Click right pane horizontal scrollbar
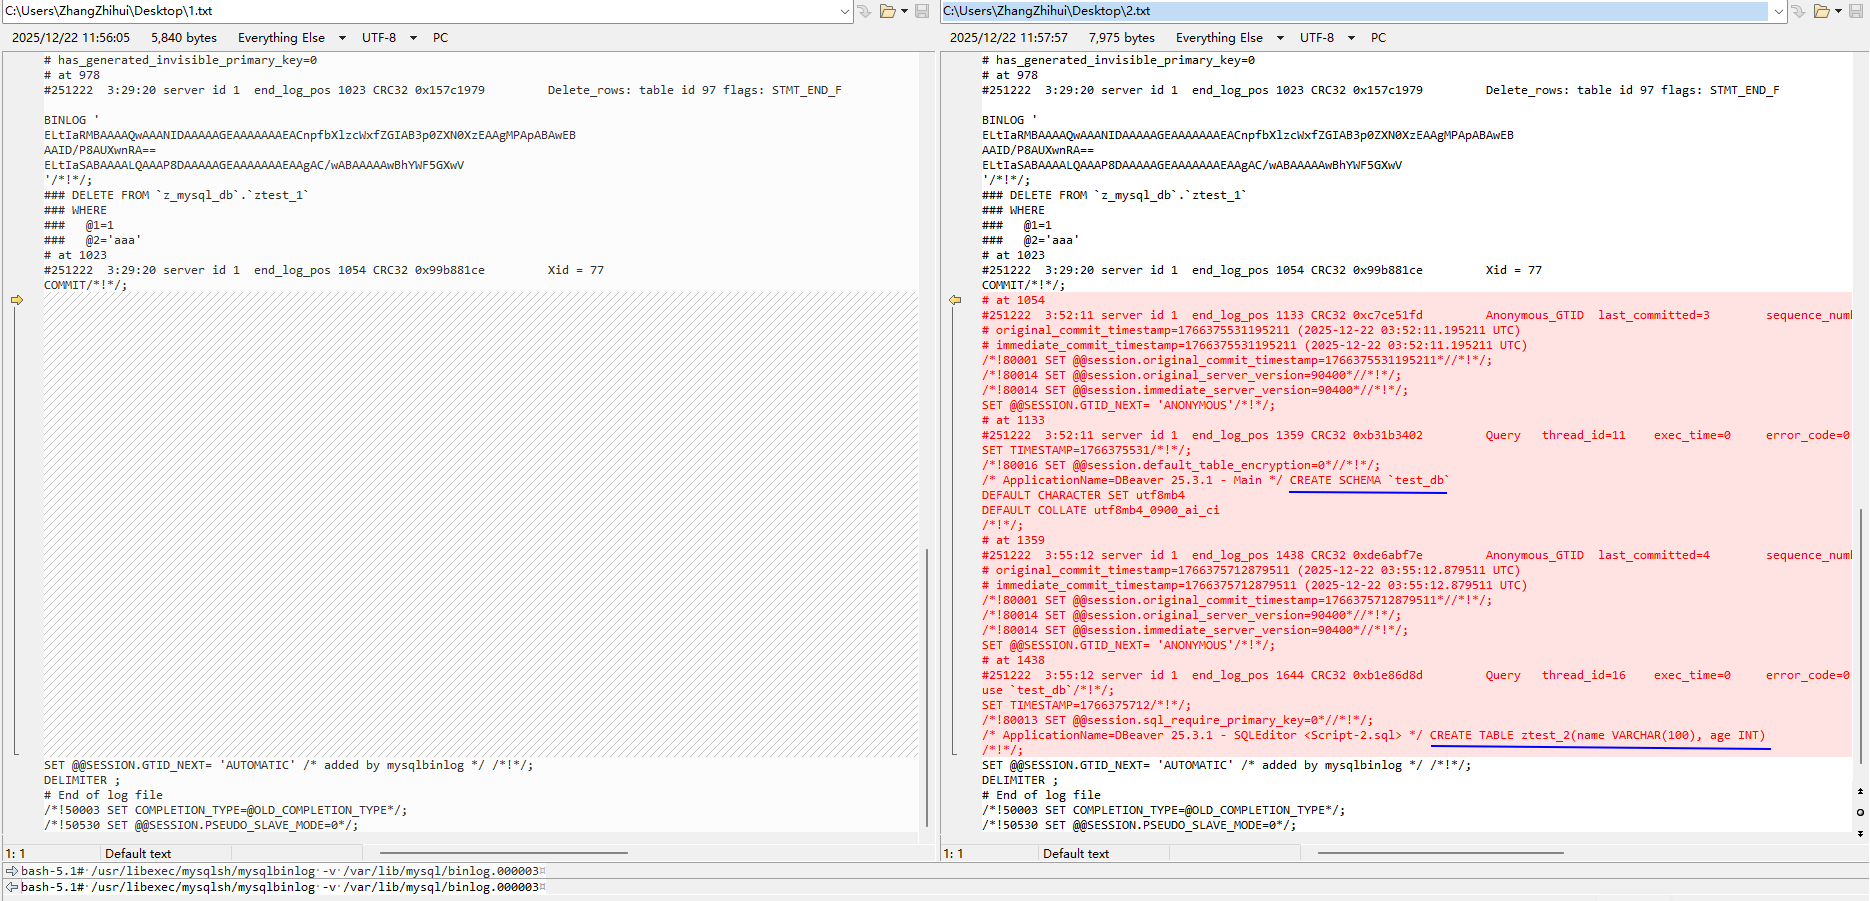Viewport: 1870px width, 901px height. pyautogui.click(x=1440, y=853)
